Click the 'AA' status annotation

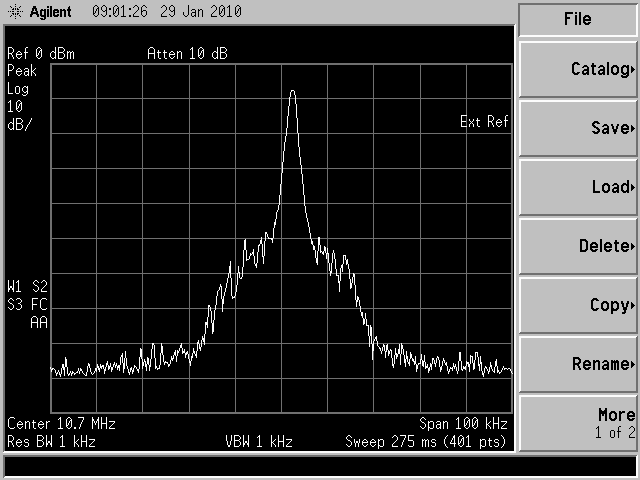click(x=39, y=323)
